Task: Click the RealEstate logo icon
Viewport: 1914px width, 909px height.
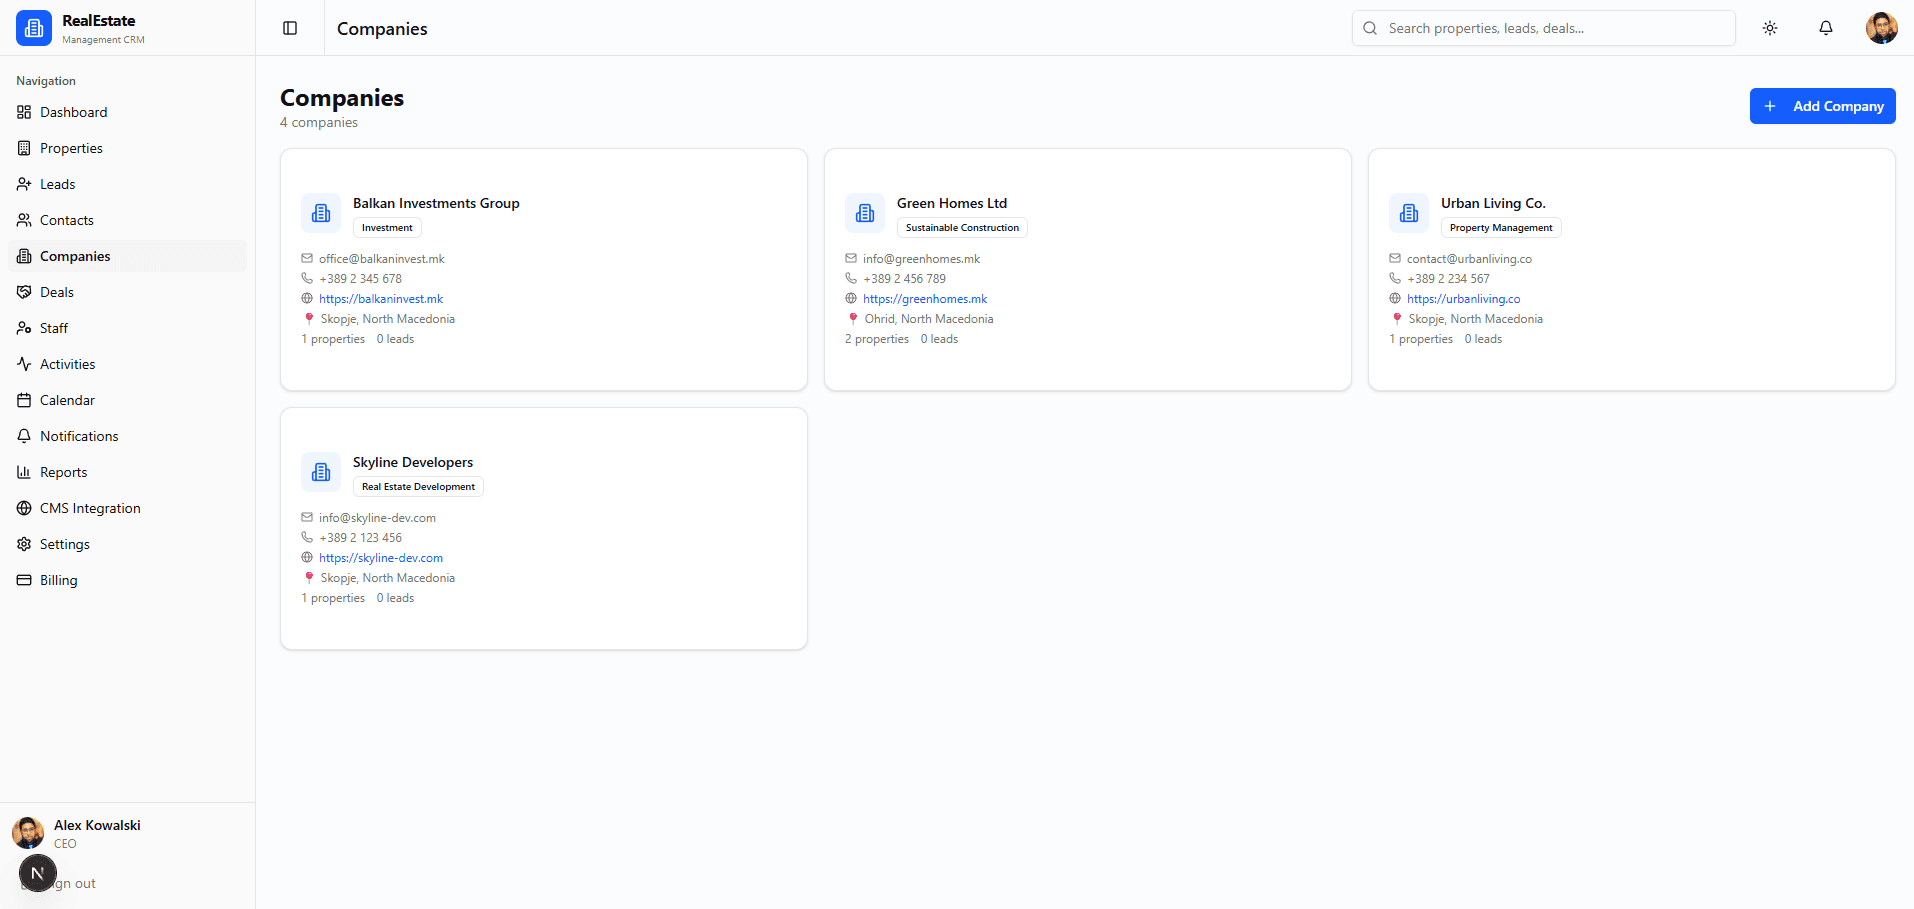Action: pos(34,28)
